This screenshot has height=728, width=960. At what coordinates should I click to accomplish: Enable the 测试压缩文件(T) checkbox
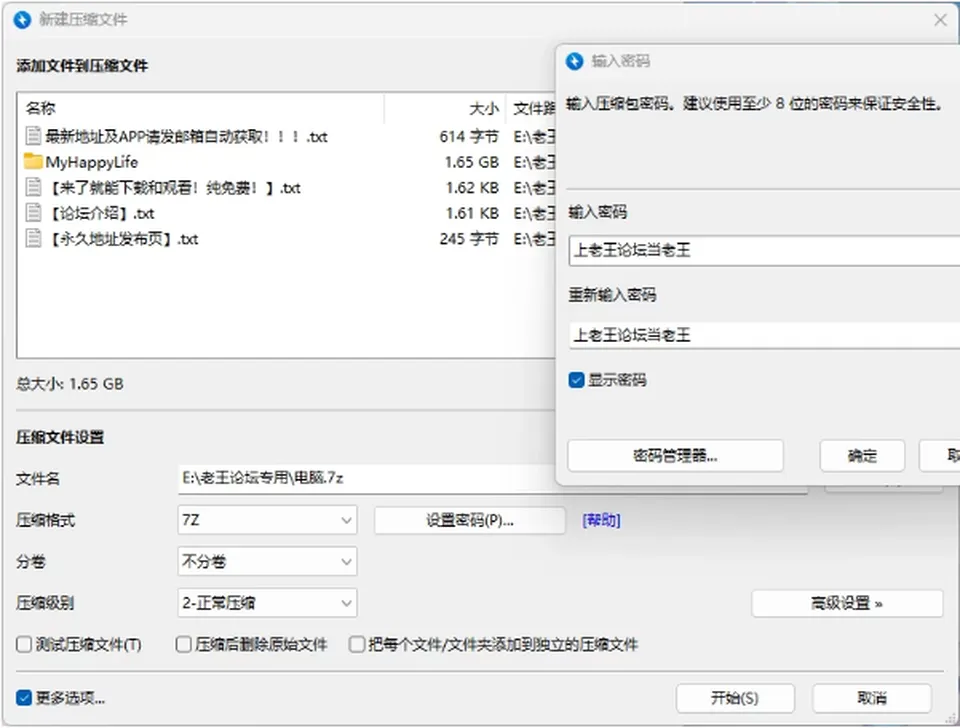pos(24,644)
